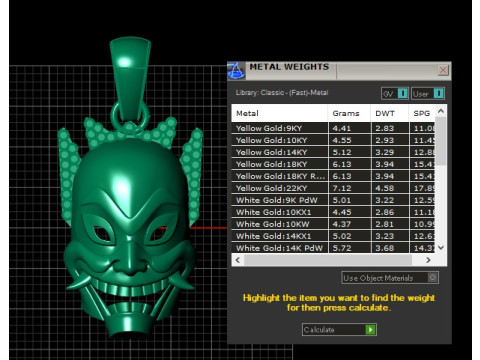Click grams value 4.55
Image resolution: width=480 pixels, height=360 pixels.
[342, 140]
